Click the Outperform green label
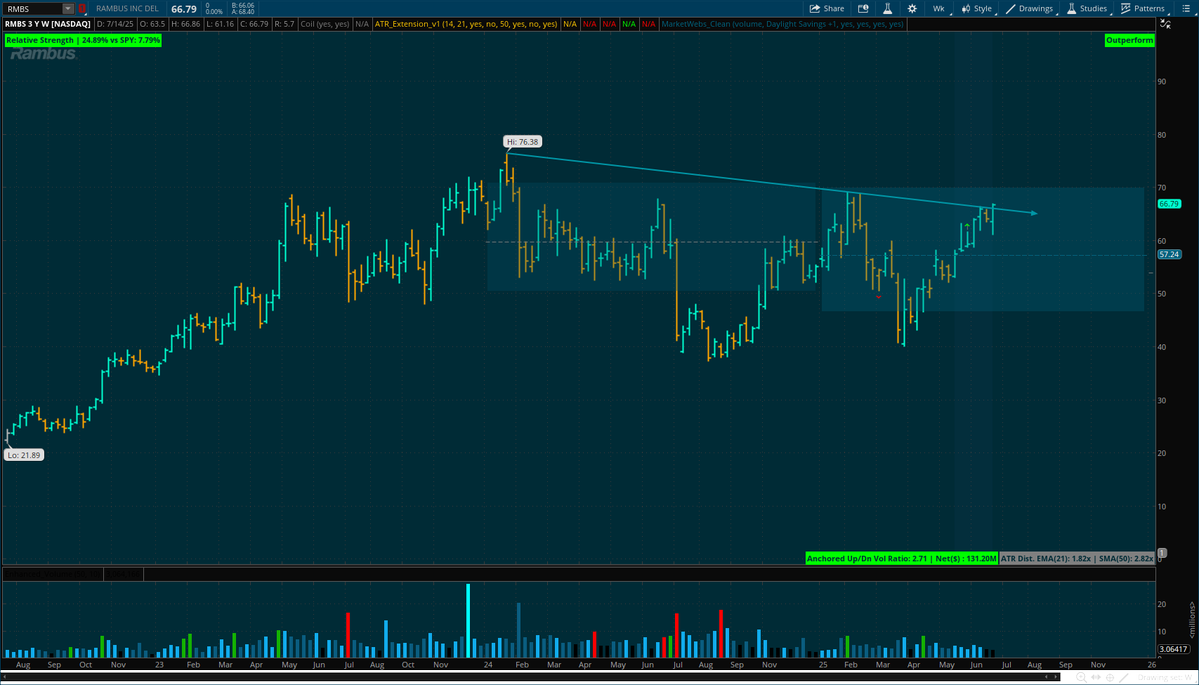Image resolution: width=1199 pixels, height=685 pixels. pos(1129,41)
